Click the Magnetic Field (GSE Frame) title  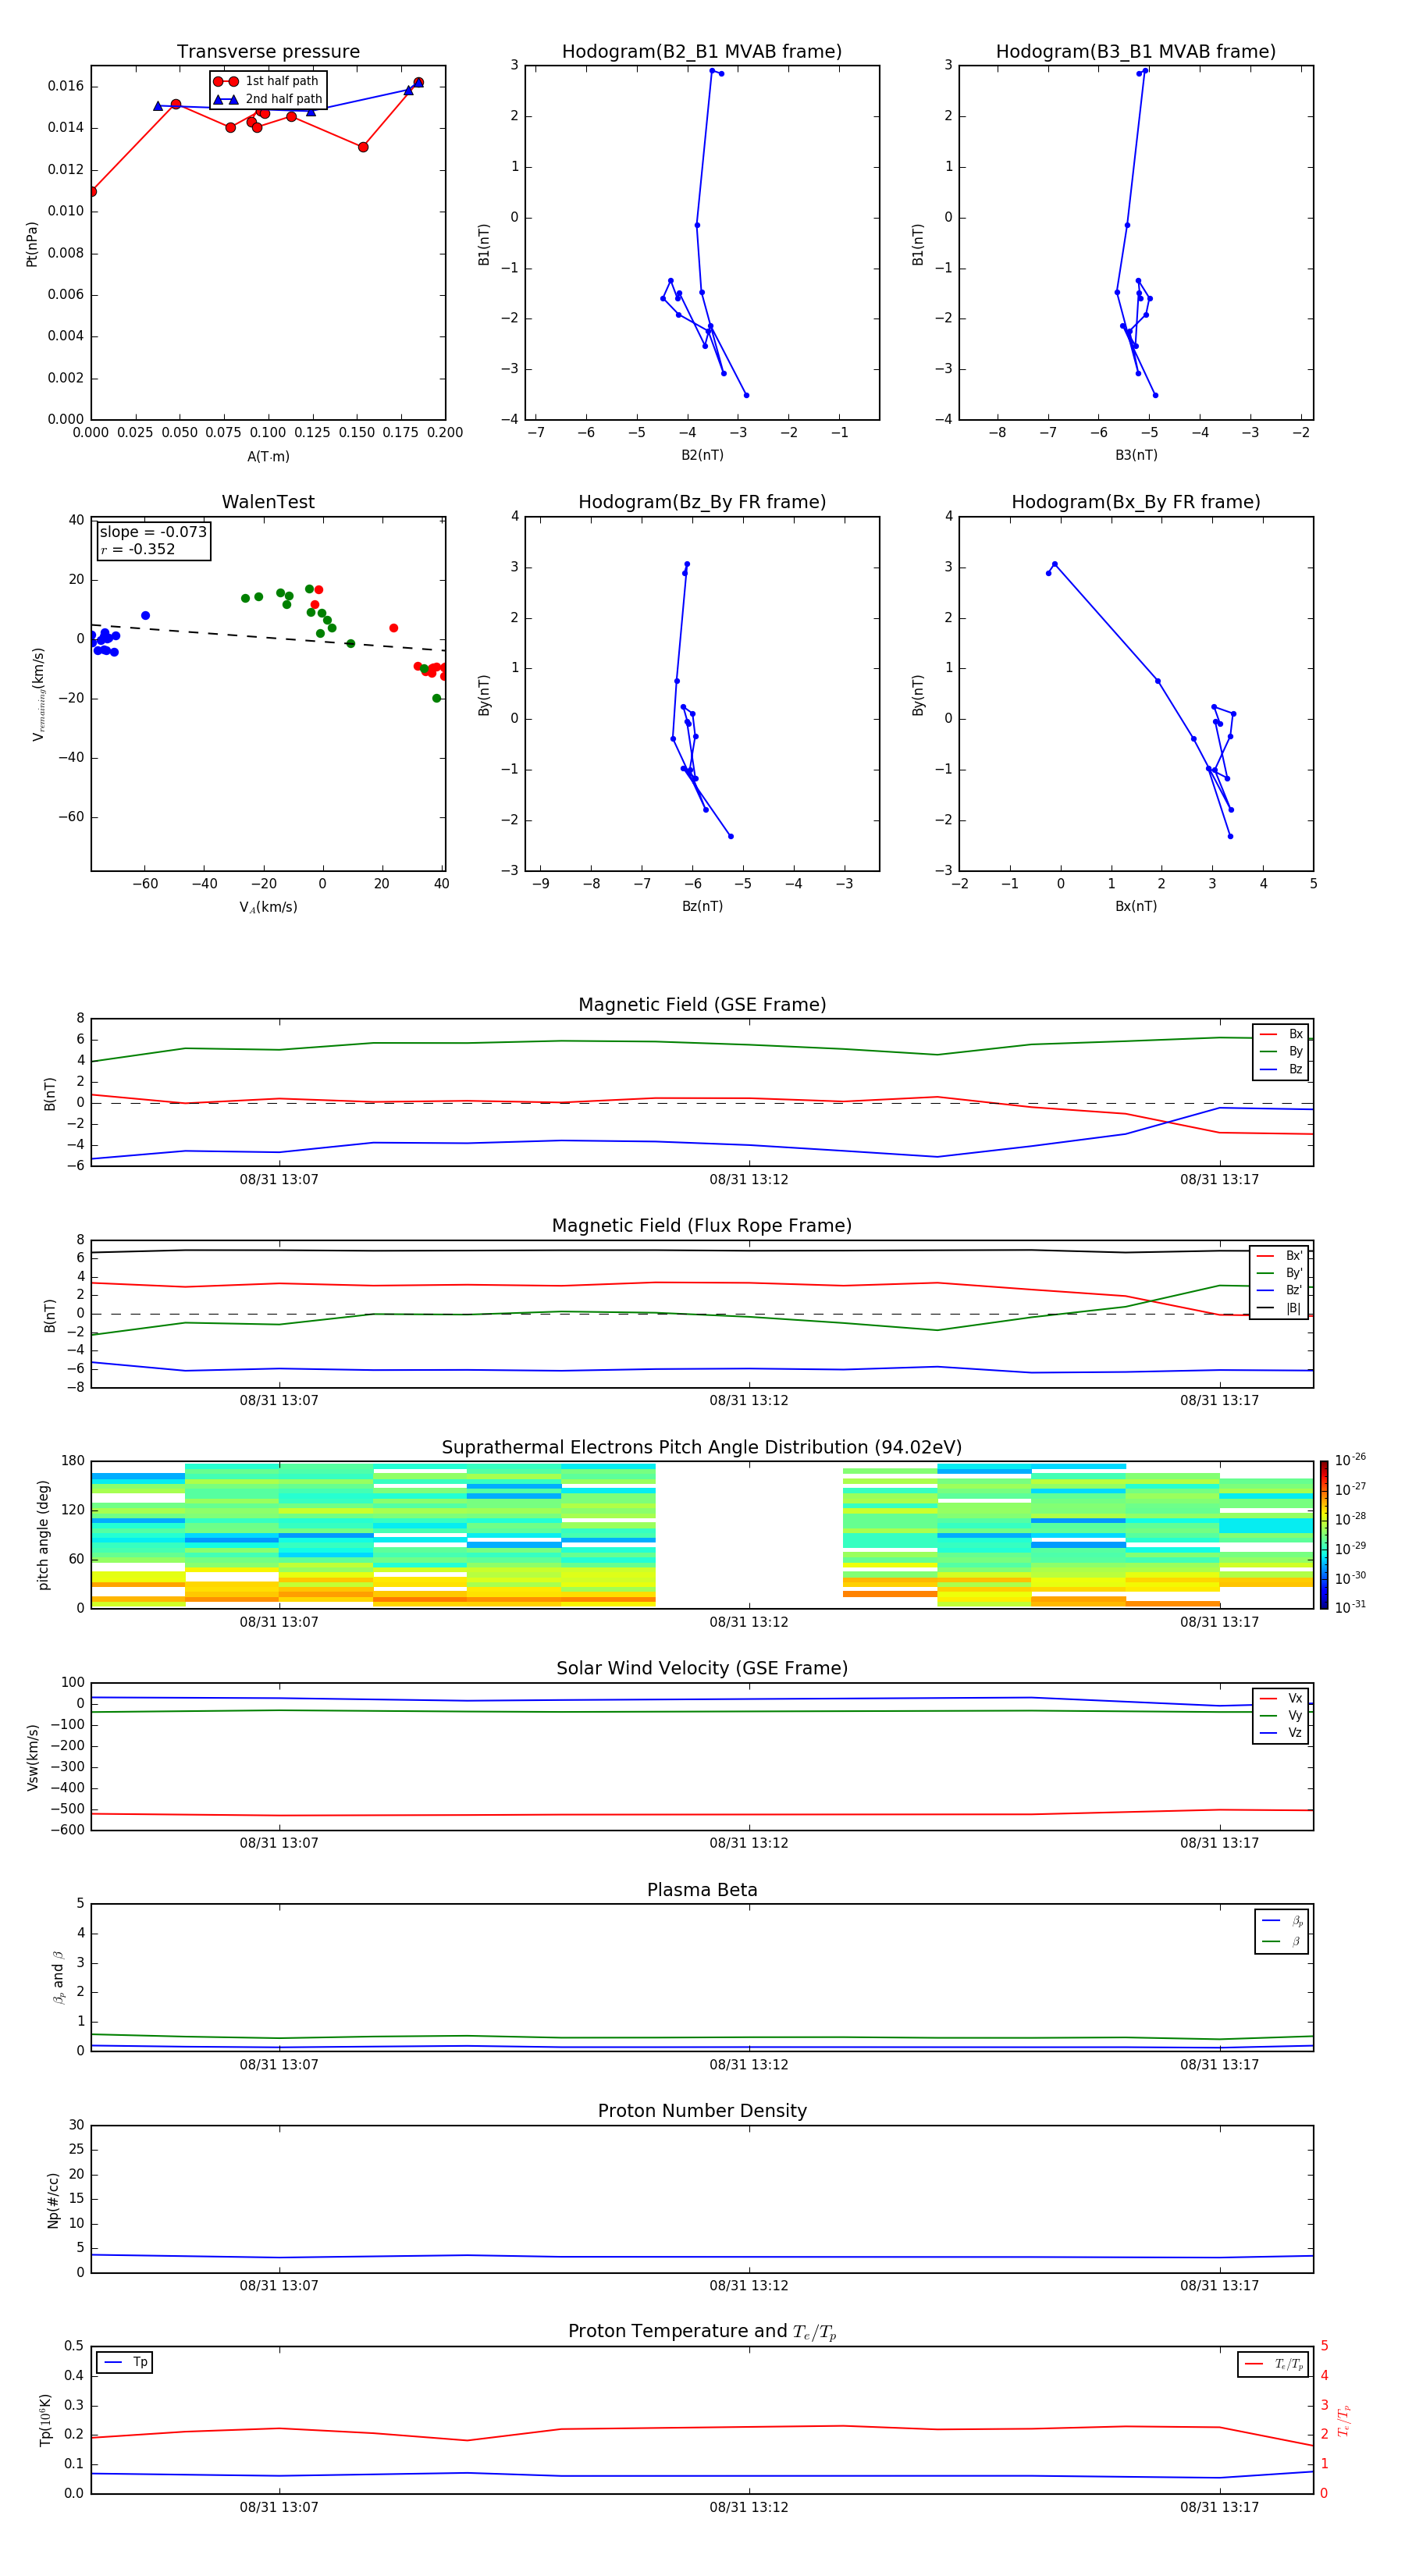tap(702, 1005)
